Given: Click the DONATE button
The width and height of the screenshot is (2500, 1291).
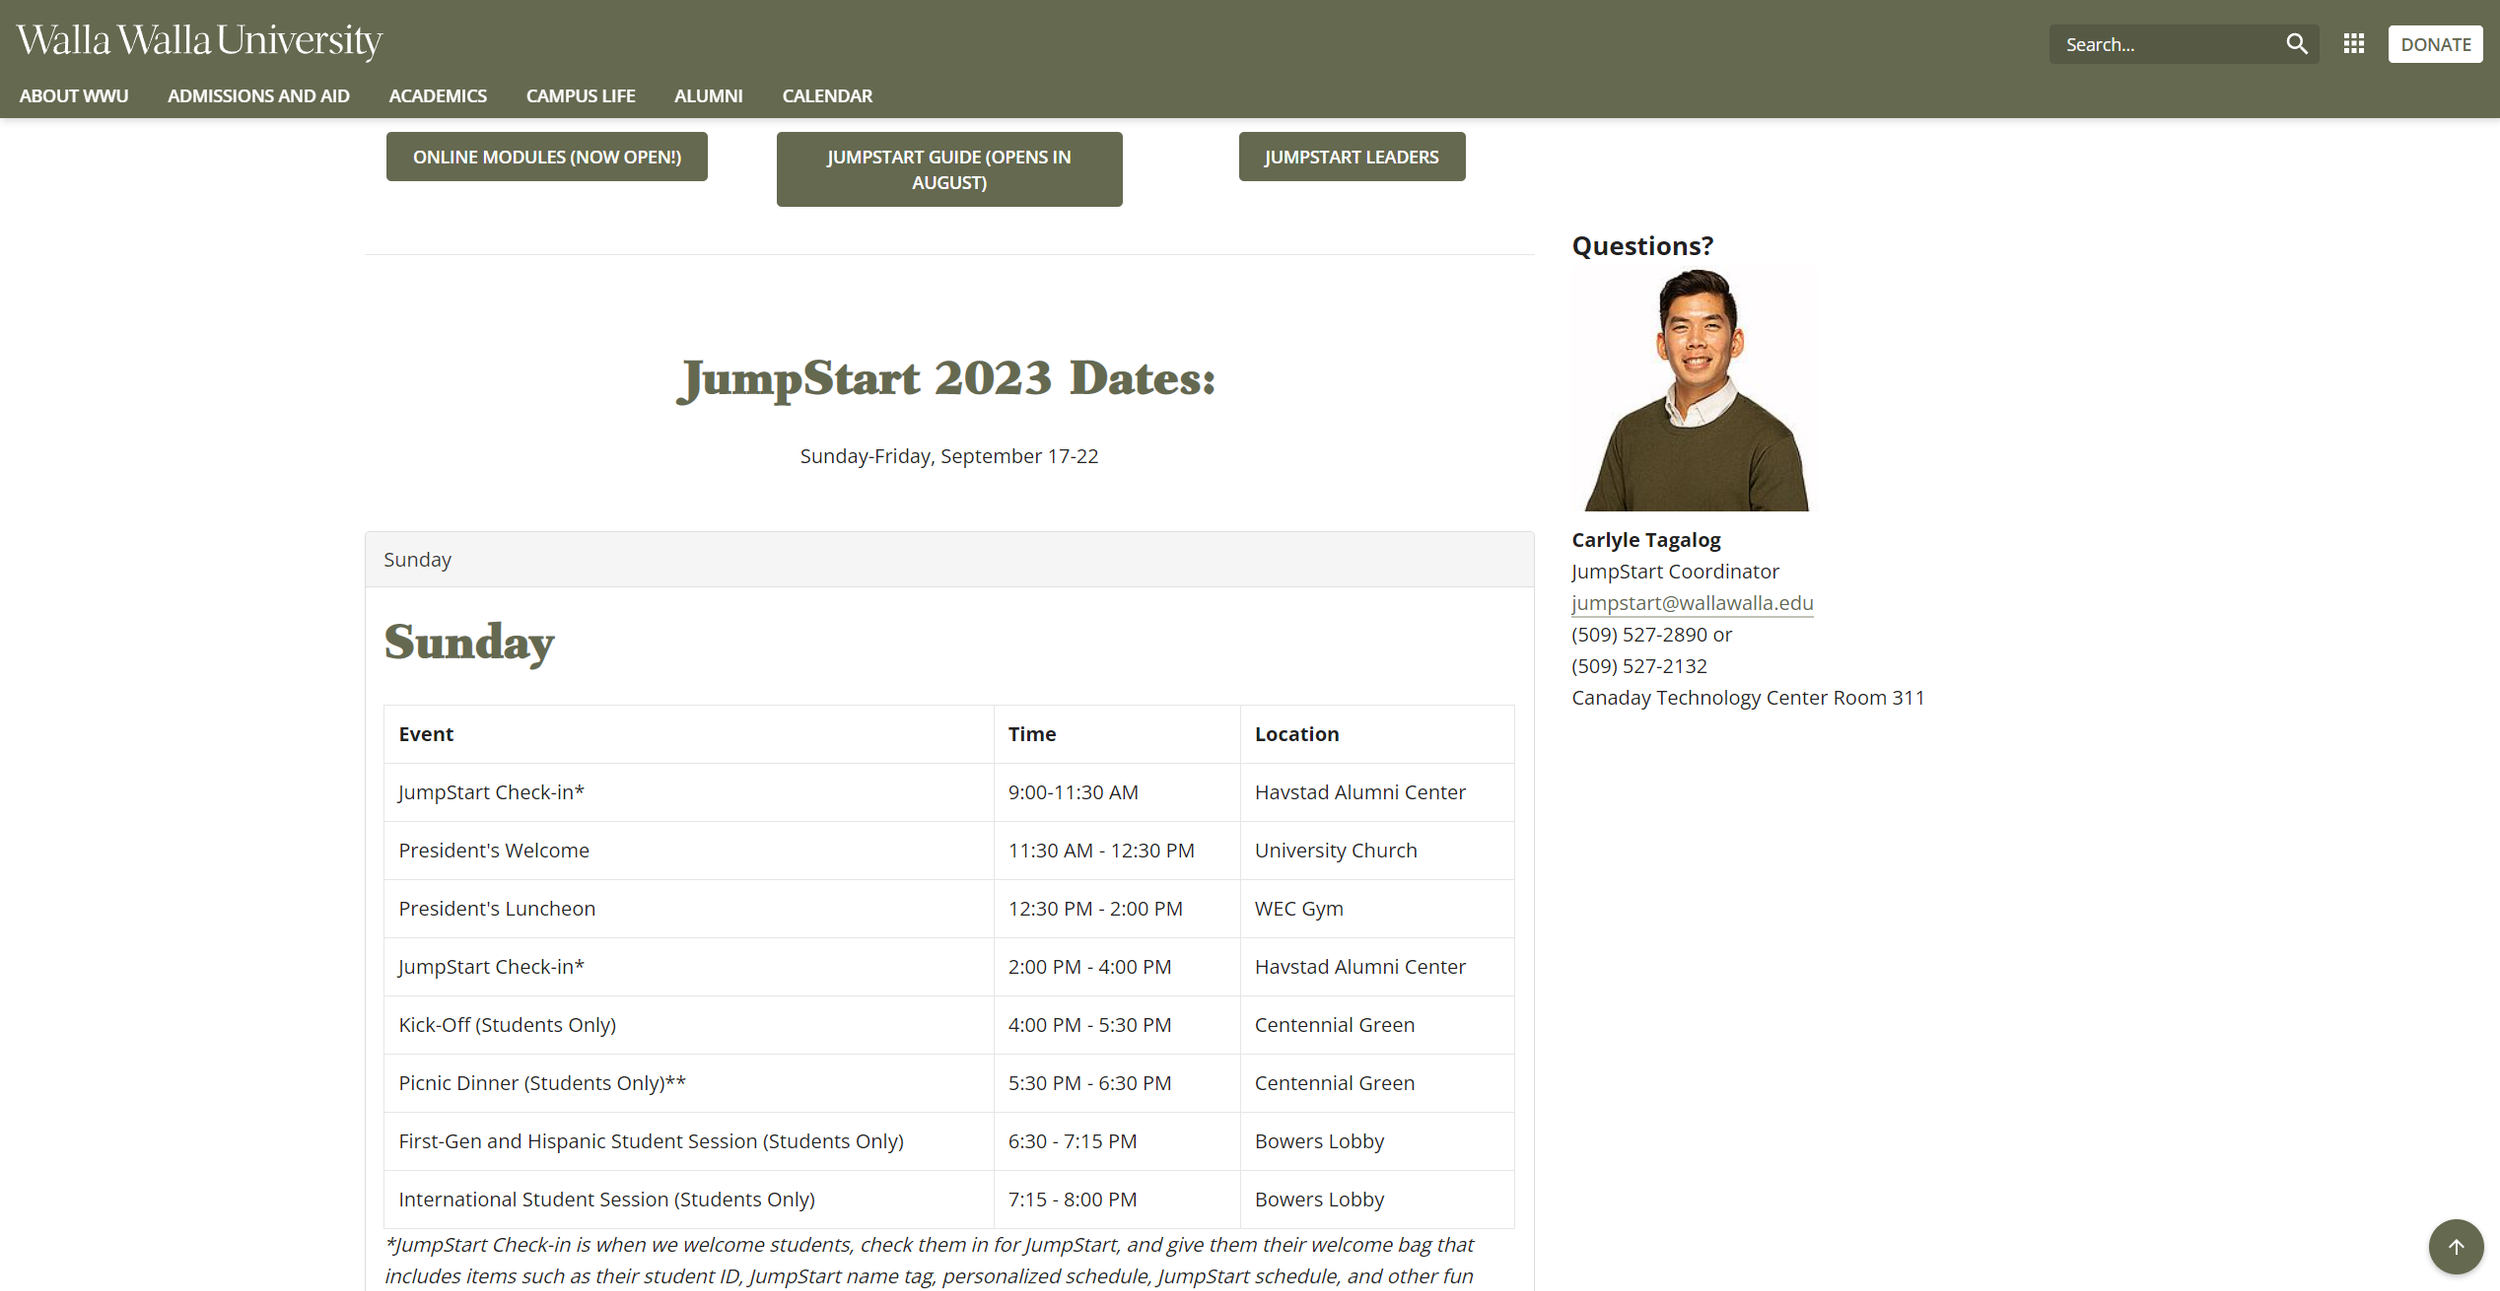Looking at the screenshot, I should [2434, 44].
